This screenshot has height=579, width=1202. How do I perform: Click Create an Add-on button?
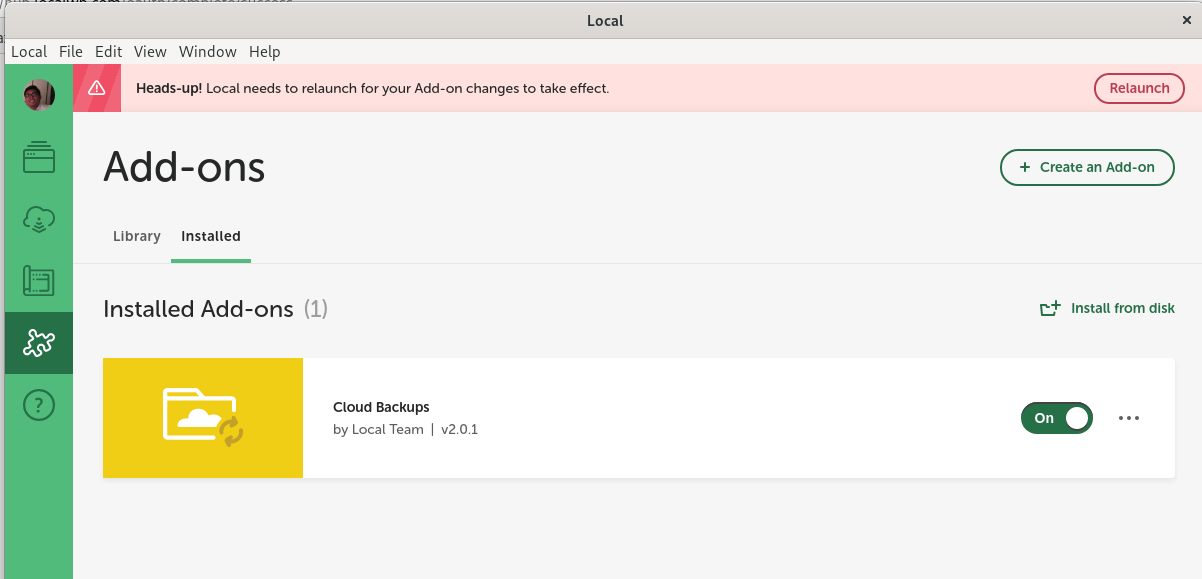click(x=1087, y=167)
